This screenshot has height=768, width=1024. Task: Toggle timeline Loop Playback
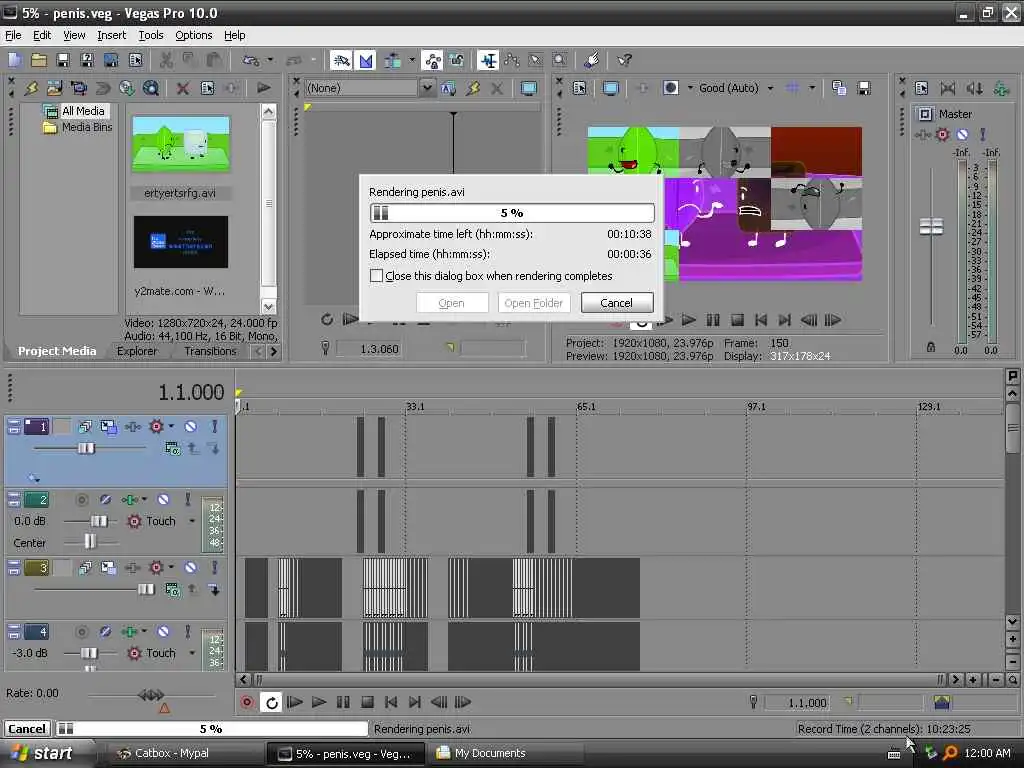tap(271, 702)
